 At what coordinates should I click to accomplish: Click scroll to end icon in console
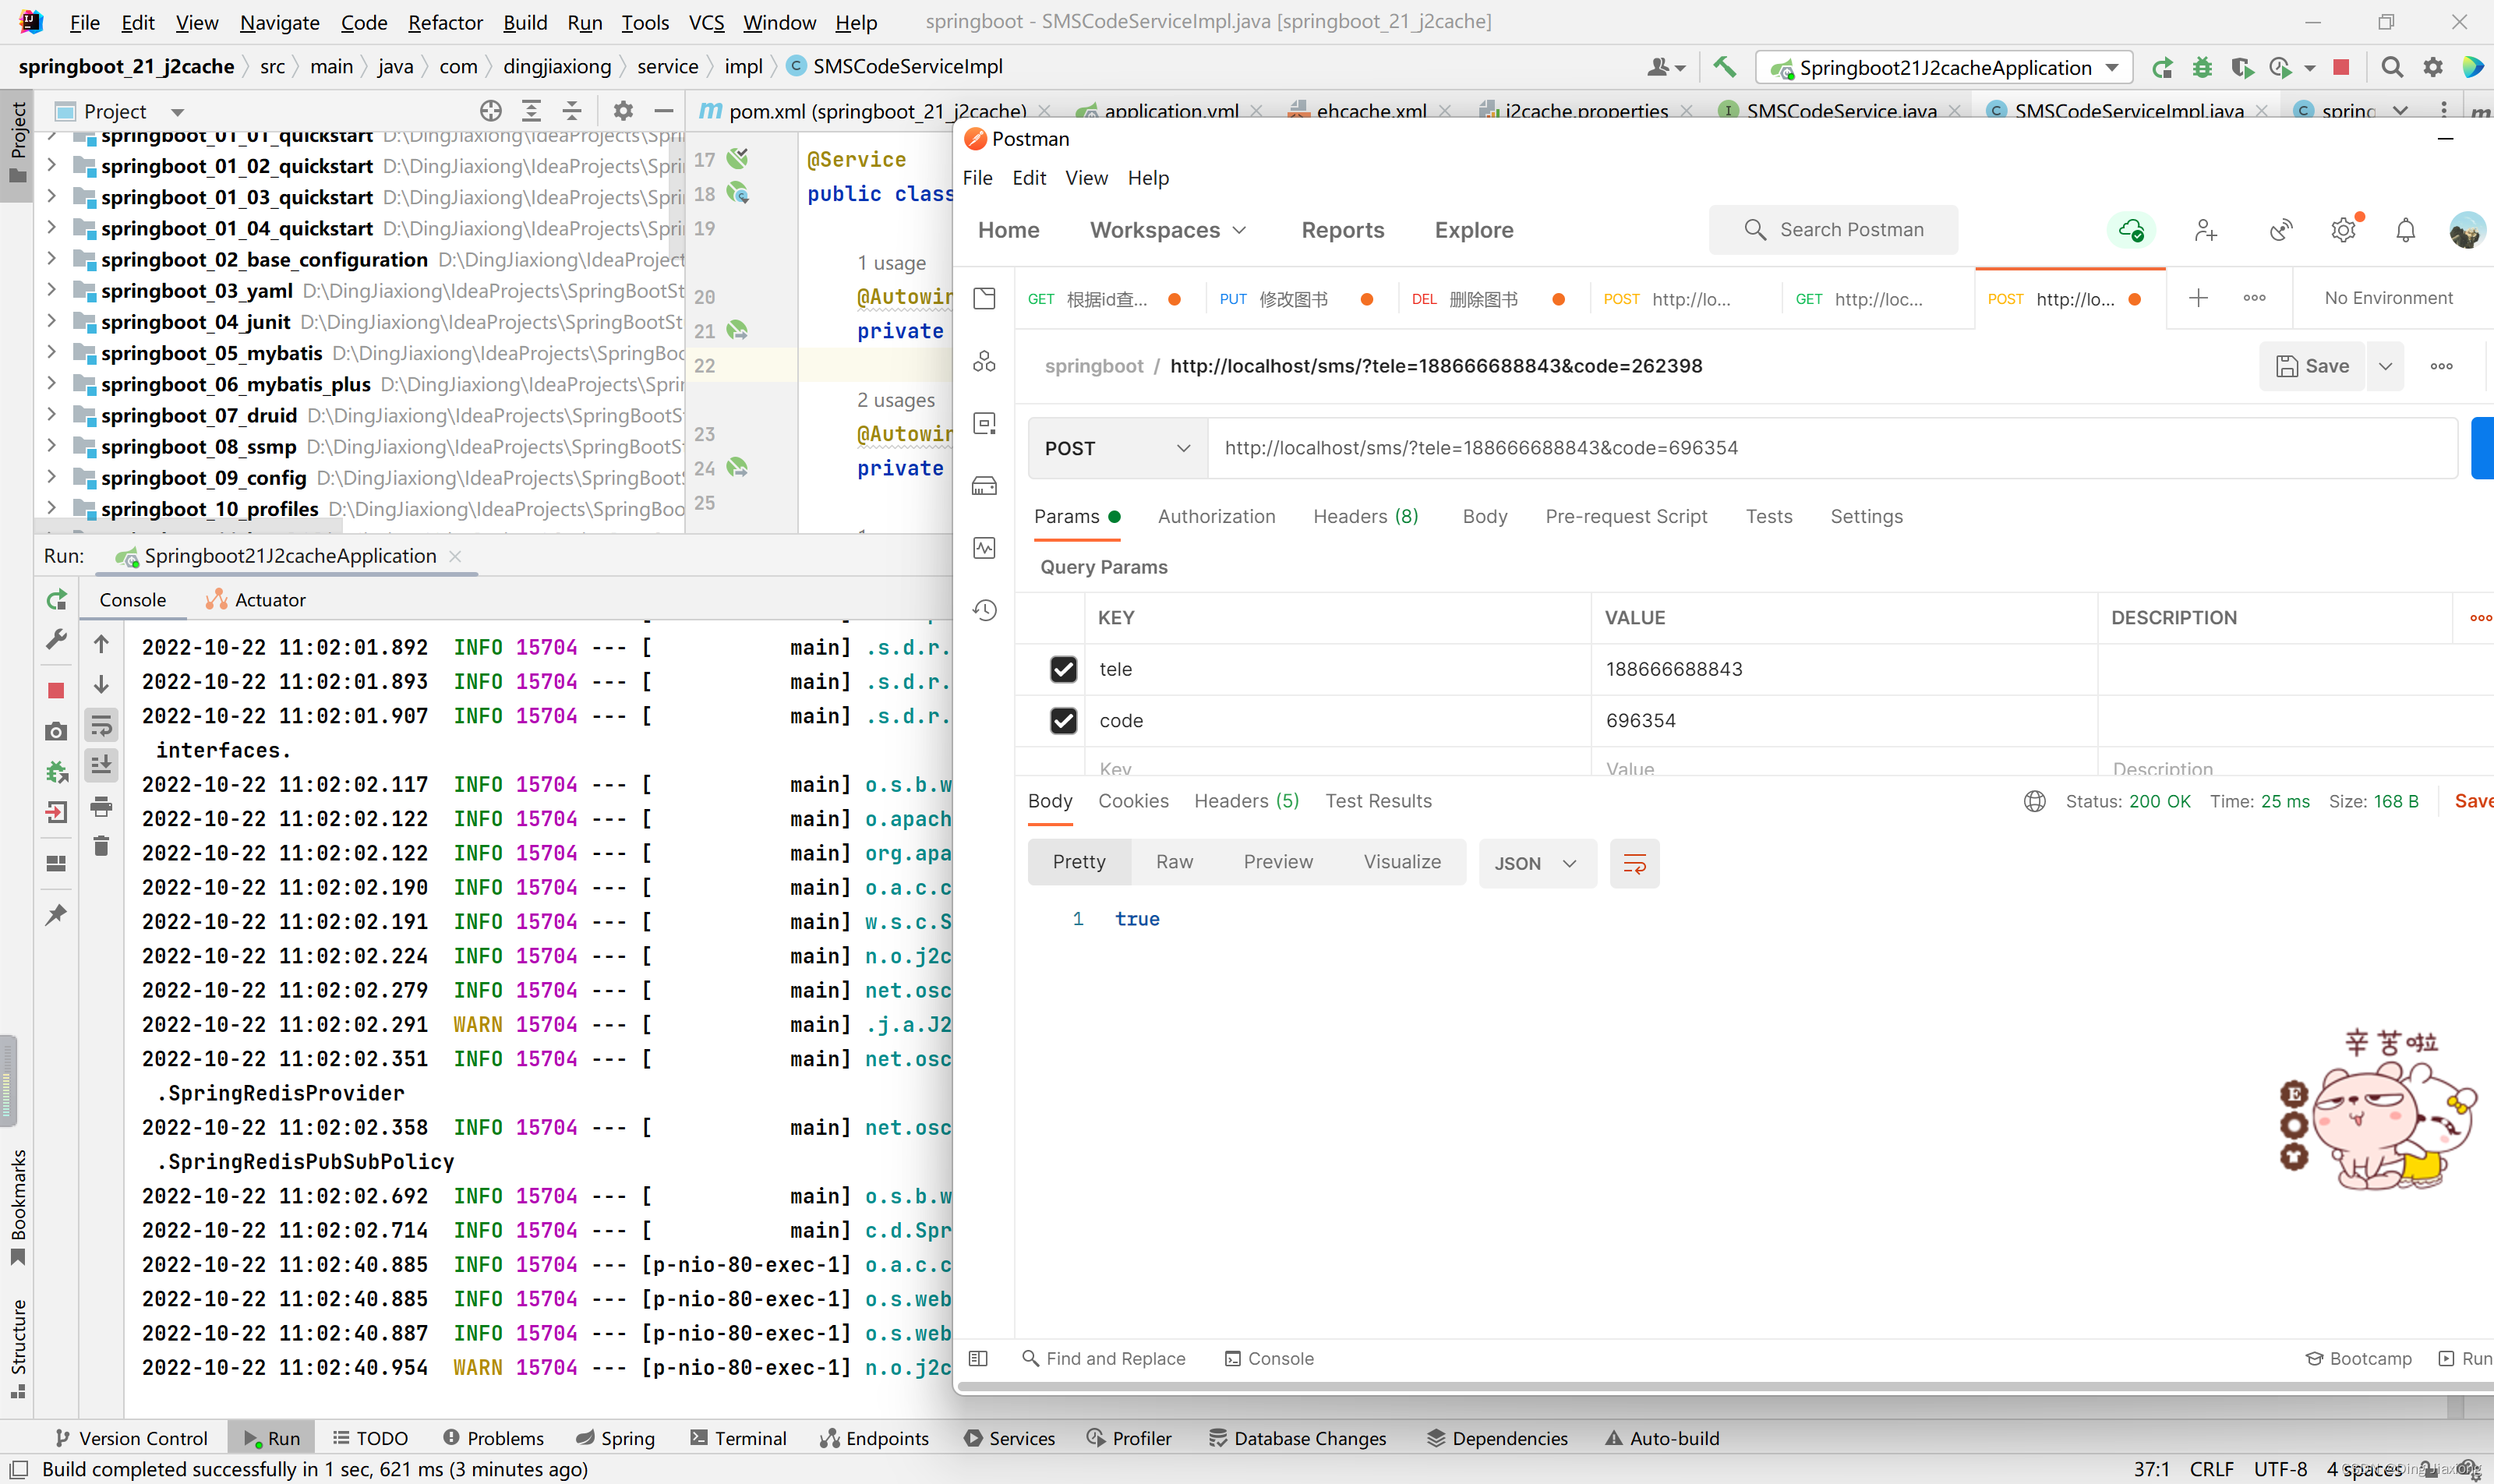101,765
